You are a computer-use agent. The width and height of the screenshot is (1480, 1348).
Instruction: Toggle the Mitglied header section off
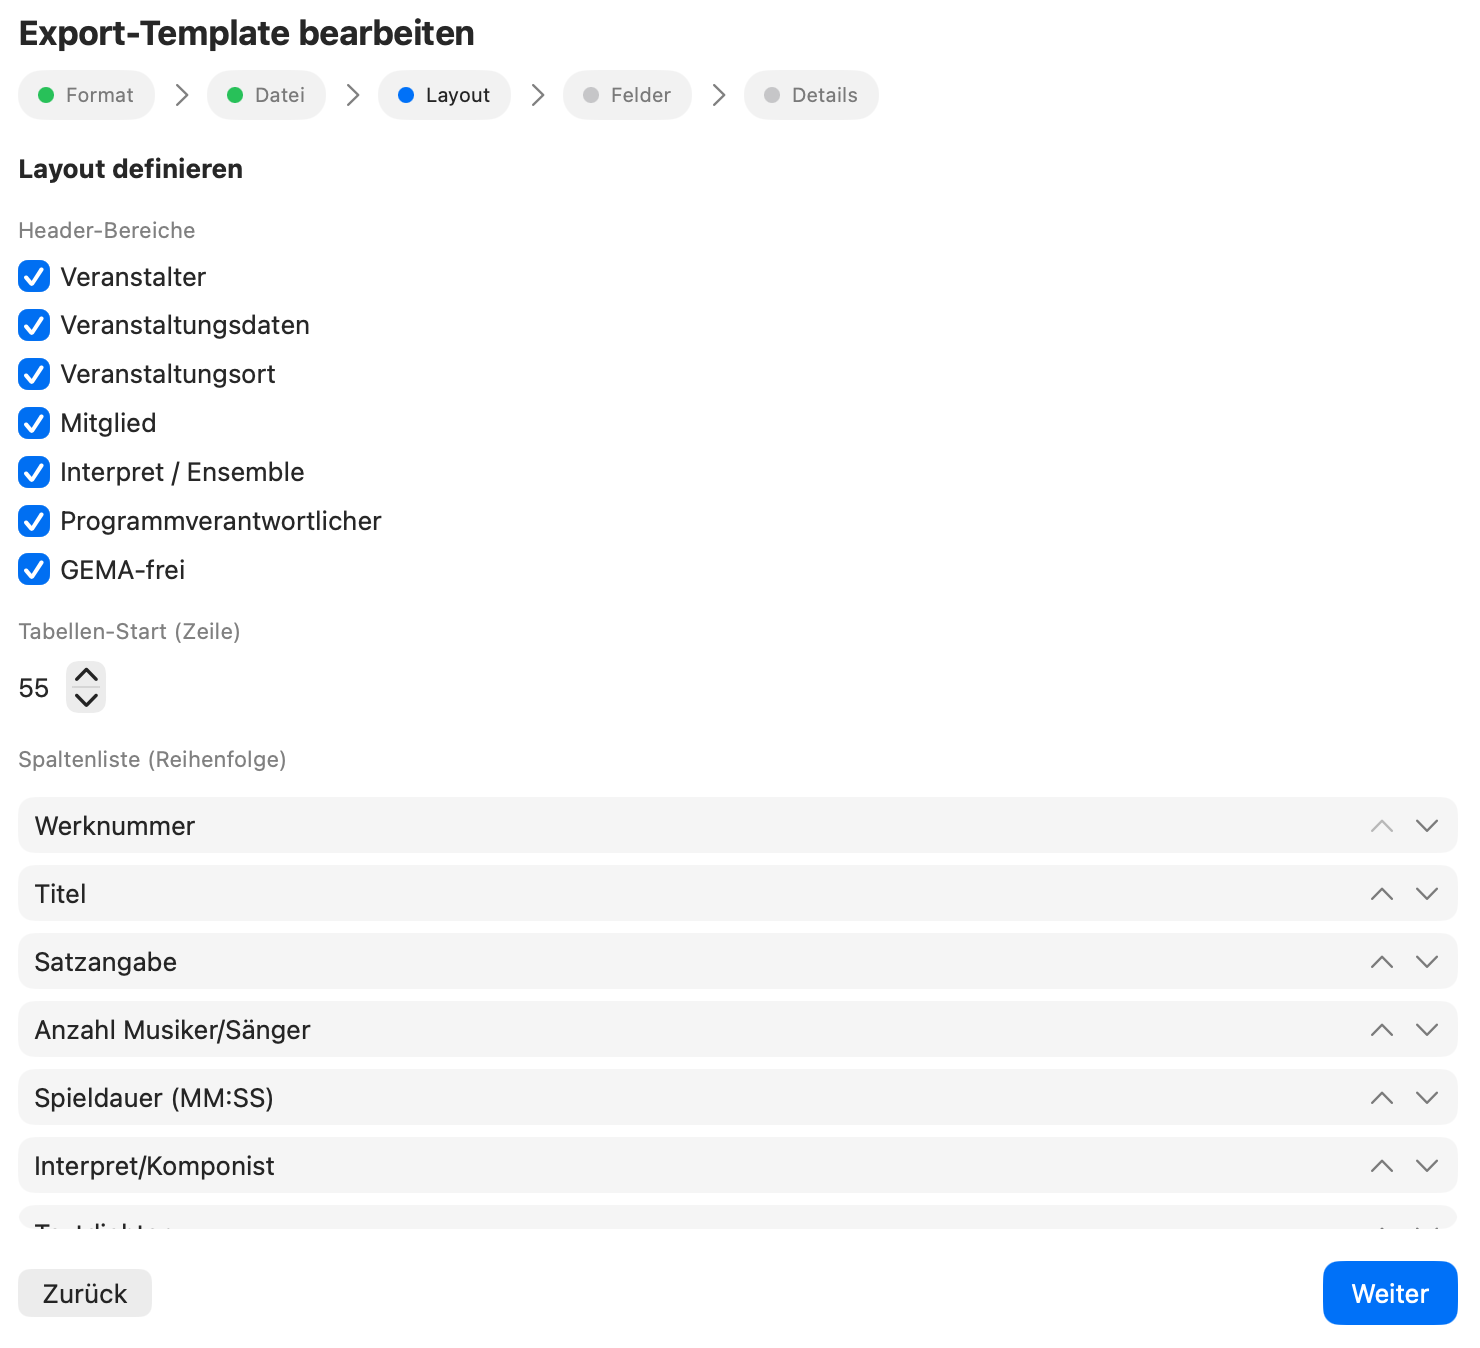coord(34,423)
